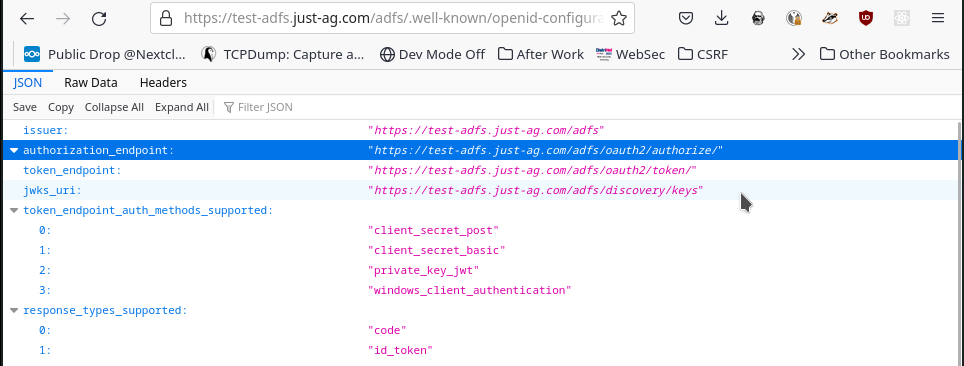964x366 pixels.
Task: Open the Downloads panel icon
Action: (x=722, y=18)
